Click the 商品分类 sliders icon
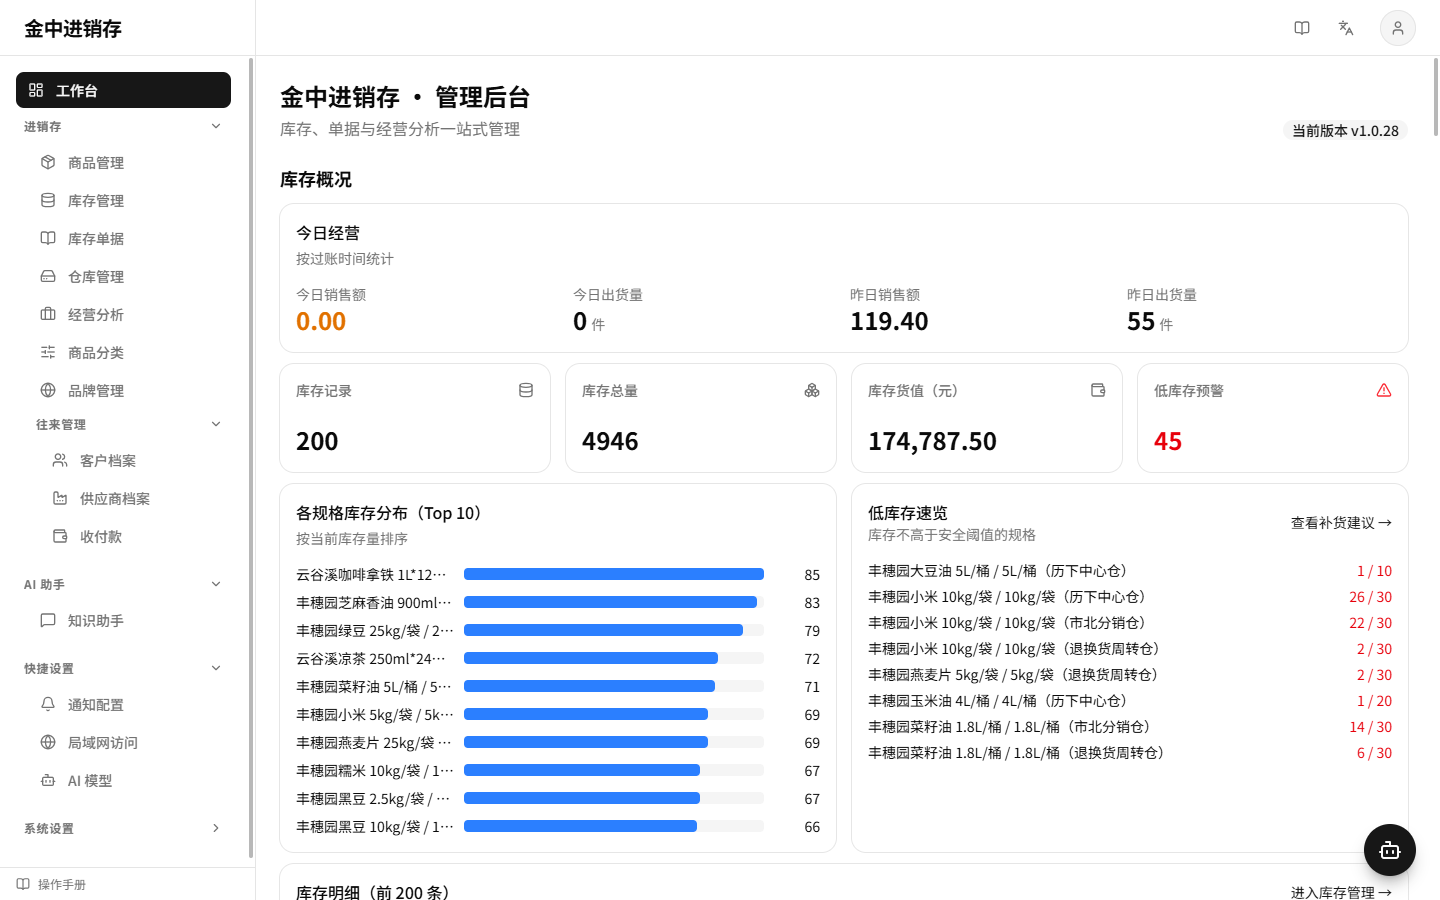1440x900 pixels. (x=48, y=352)
